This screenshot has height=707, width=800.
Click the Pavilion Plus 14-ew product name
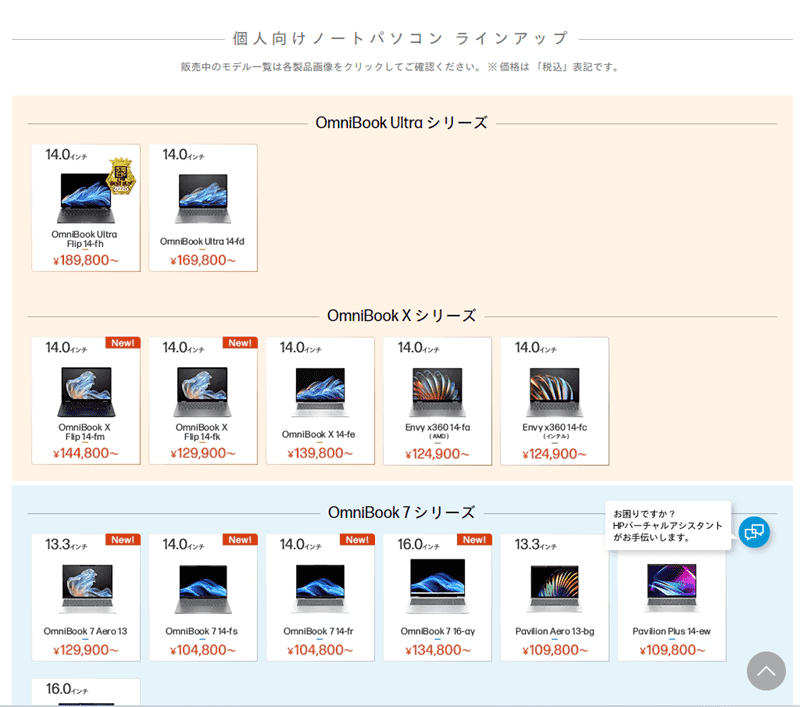(671, 631)
